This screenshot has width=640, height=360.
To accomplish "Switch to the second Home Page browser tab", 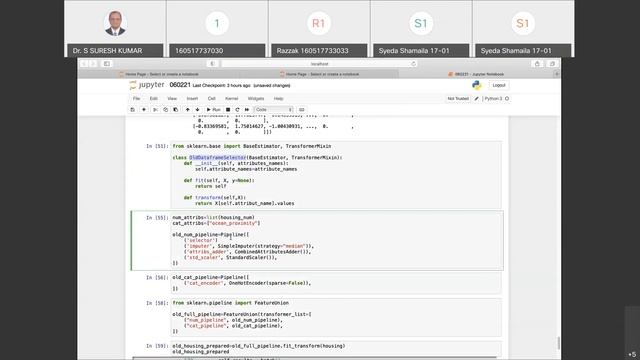I will tap(319, 74).
